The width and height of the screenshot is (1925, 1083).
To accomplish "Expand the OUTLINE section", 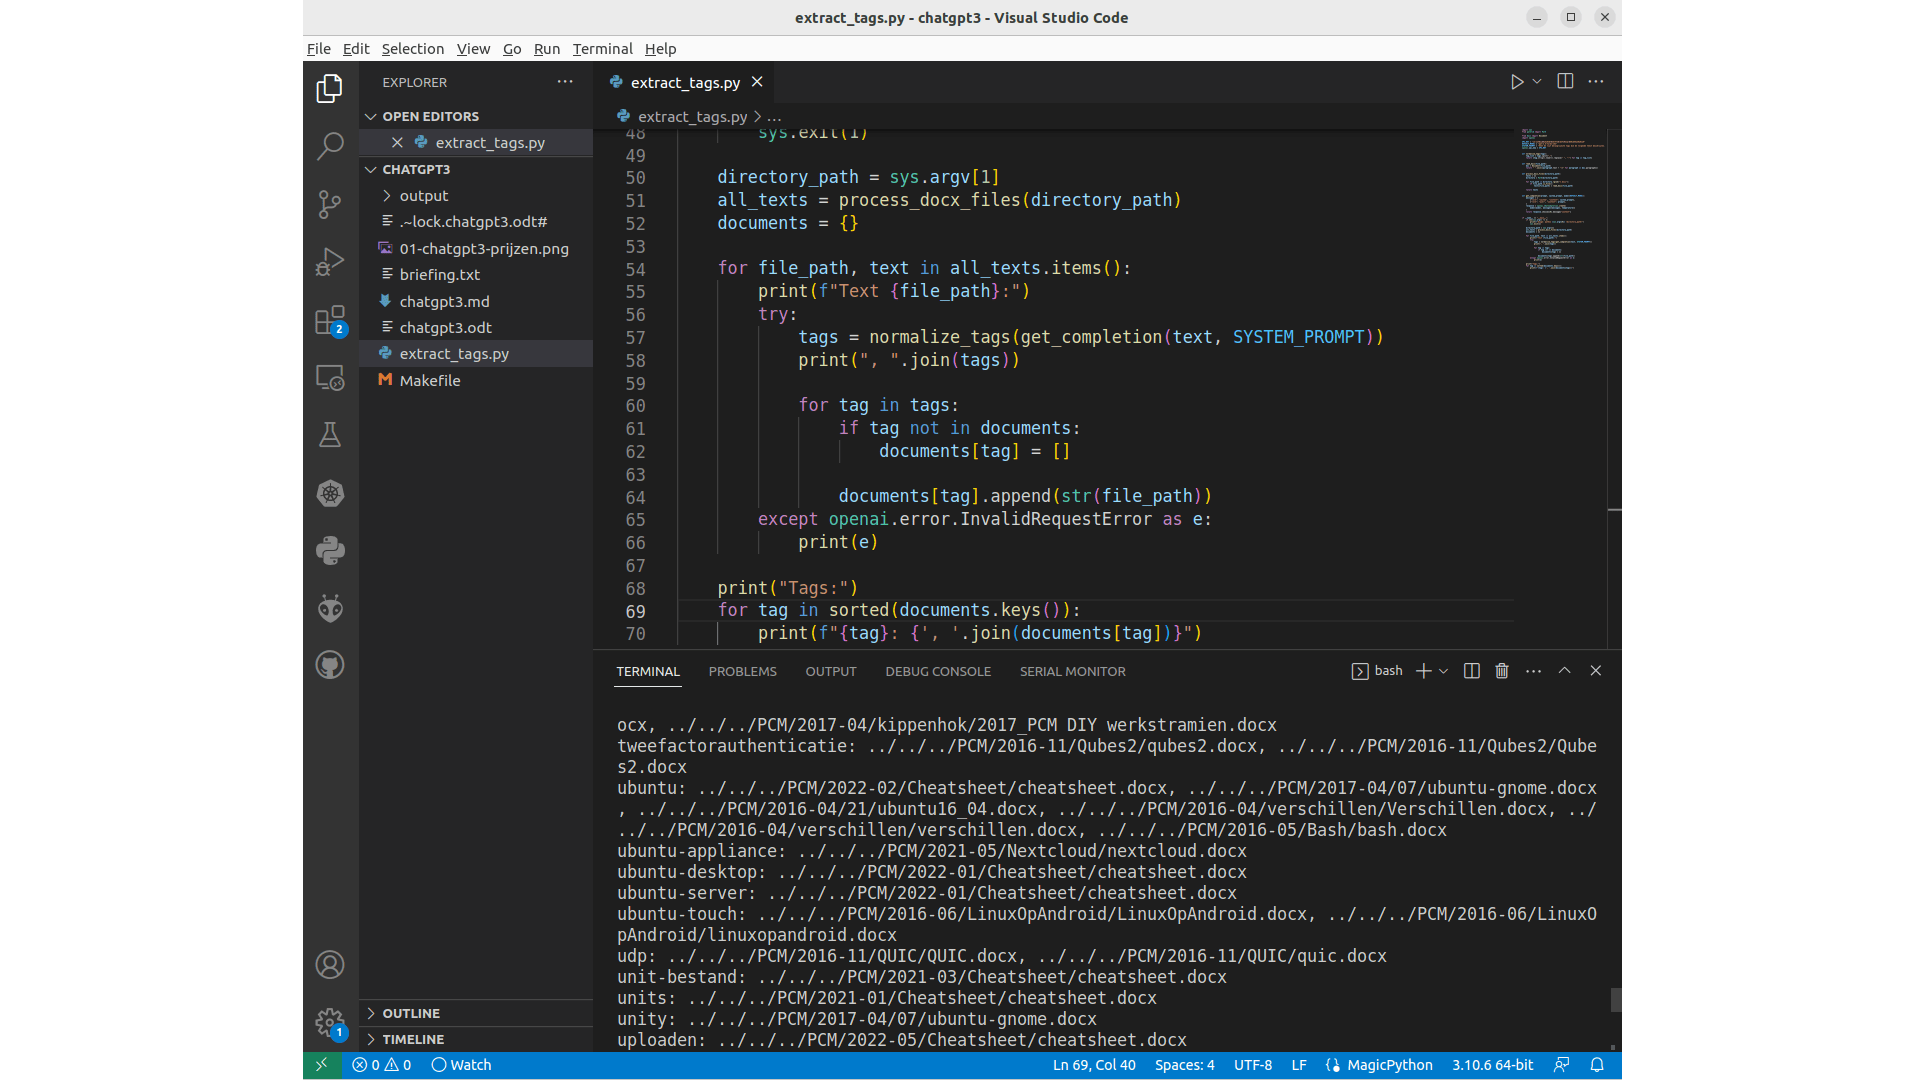I will [411, 1013].
